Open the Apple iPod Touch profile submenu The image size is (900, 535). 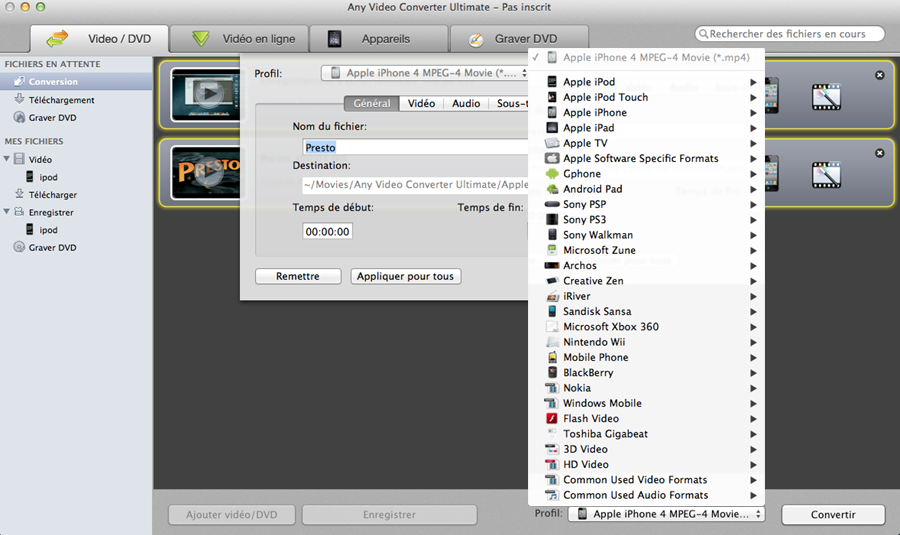pyautogui.click(x=646, y=98)
